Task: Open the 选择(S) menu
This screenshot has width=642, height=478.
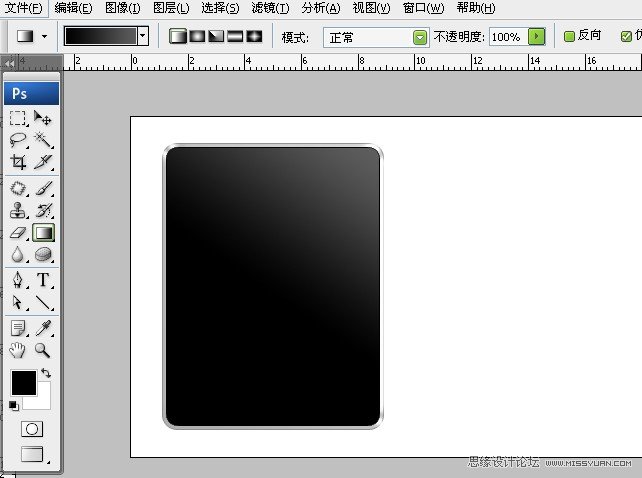Action: [220, 8]
